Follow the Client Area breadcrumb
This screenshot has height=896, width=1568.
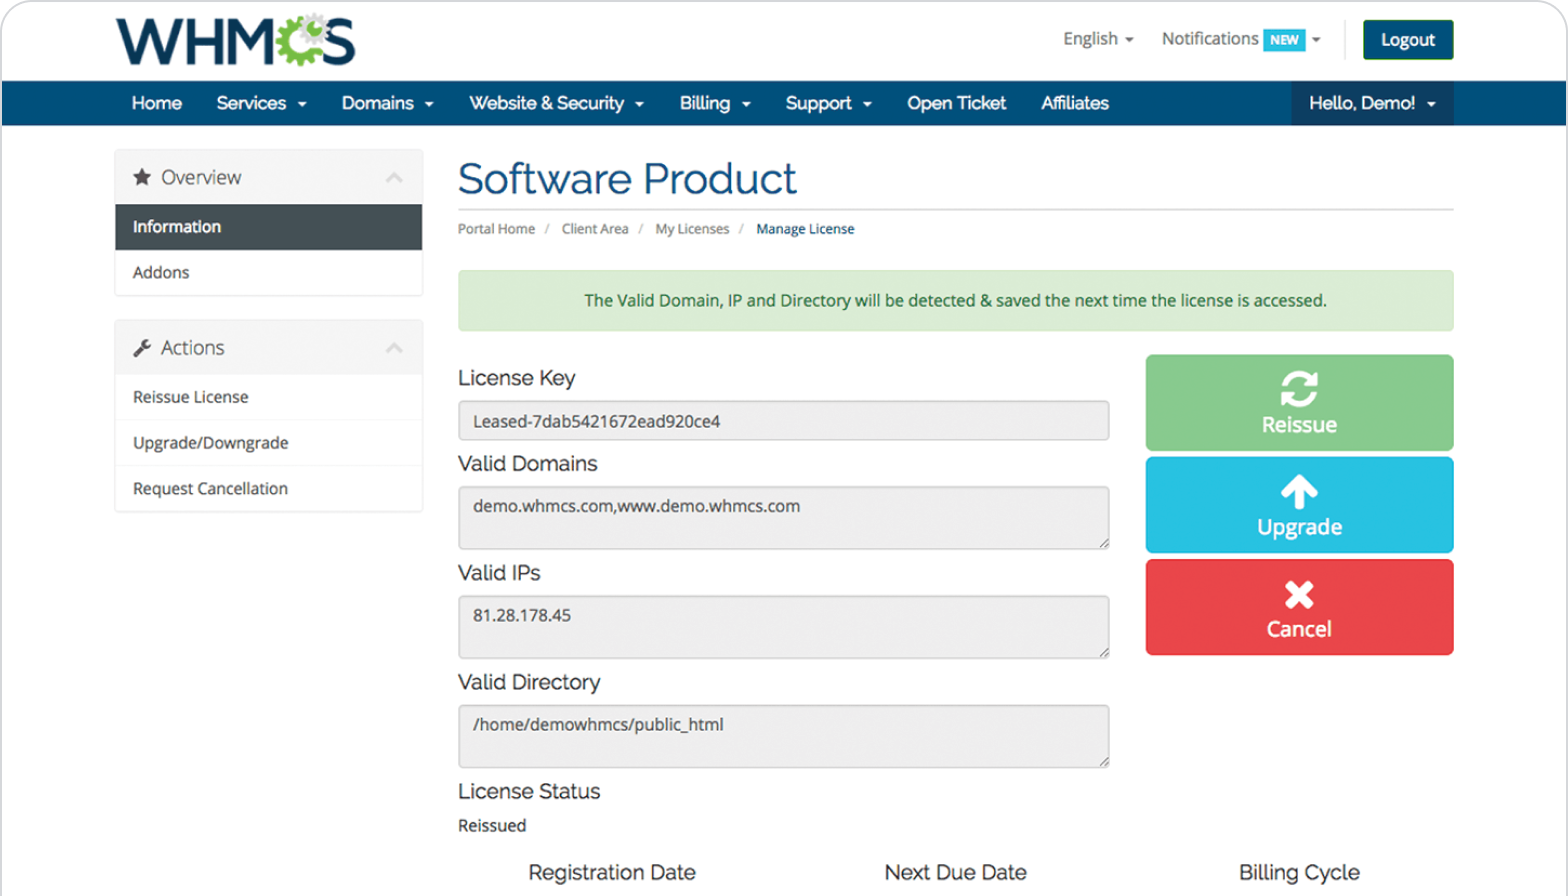[x=595, y=229]
